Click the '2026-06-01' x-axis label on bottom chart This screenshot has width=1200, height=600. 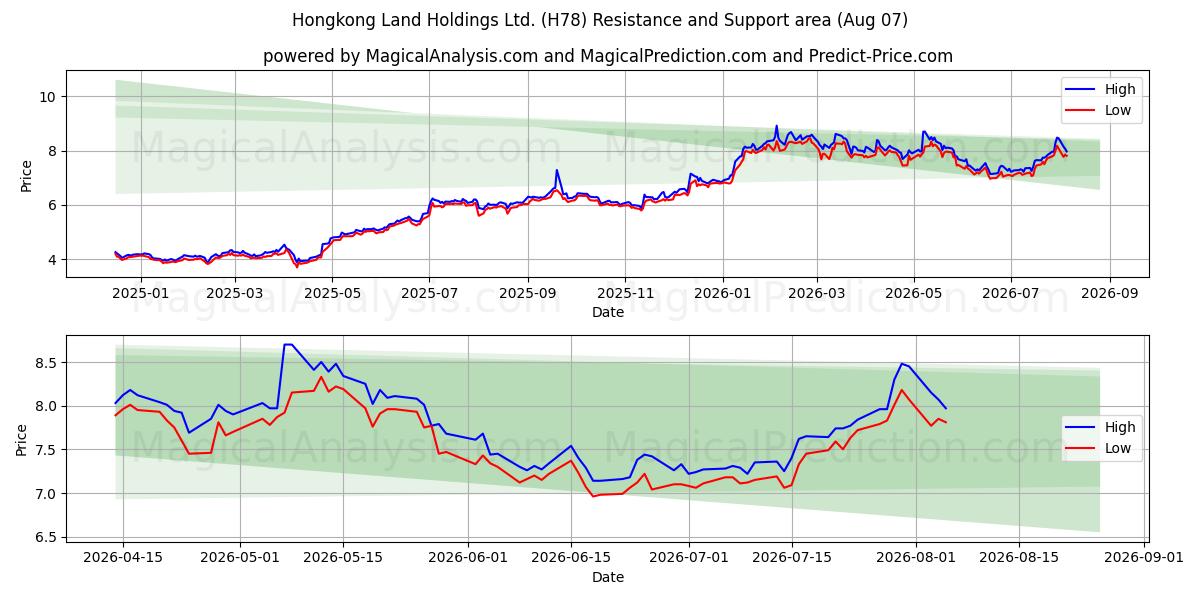click(468, 558)
